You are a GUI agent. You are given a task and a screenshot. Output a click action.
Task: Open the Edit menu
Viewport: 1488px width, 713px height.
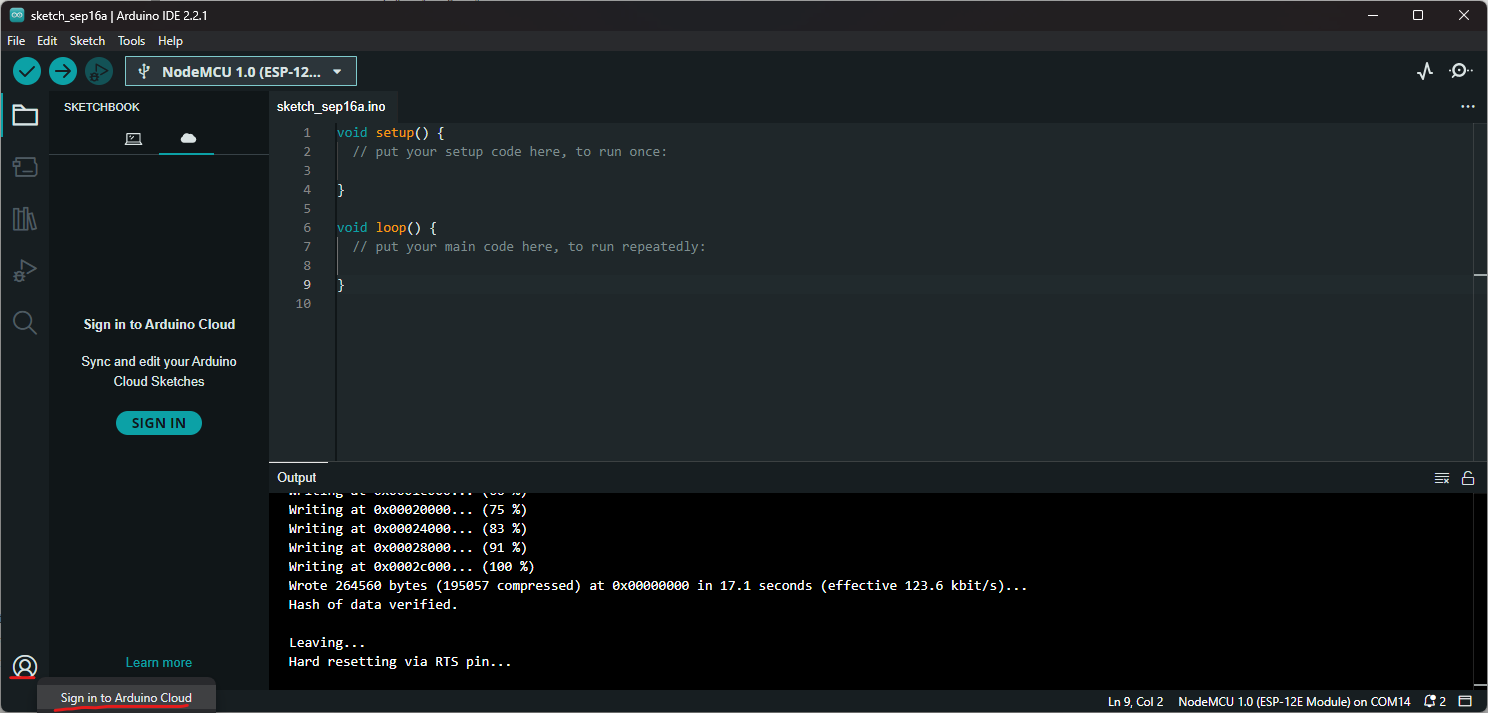[47, 41]
